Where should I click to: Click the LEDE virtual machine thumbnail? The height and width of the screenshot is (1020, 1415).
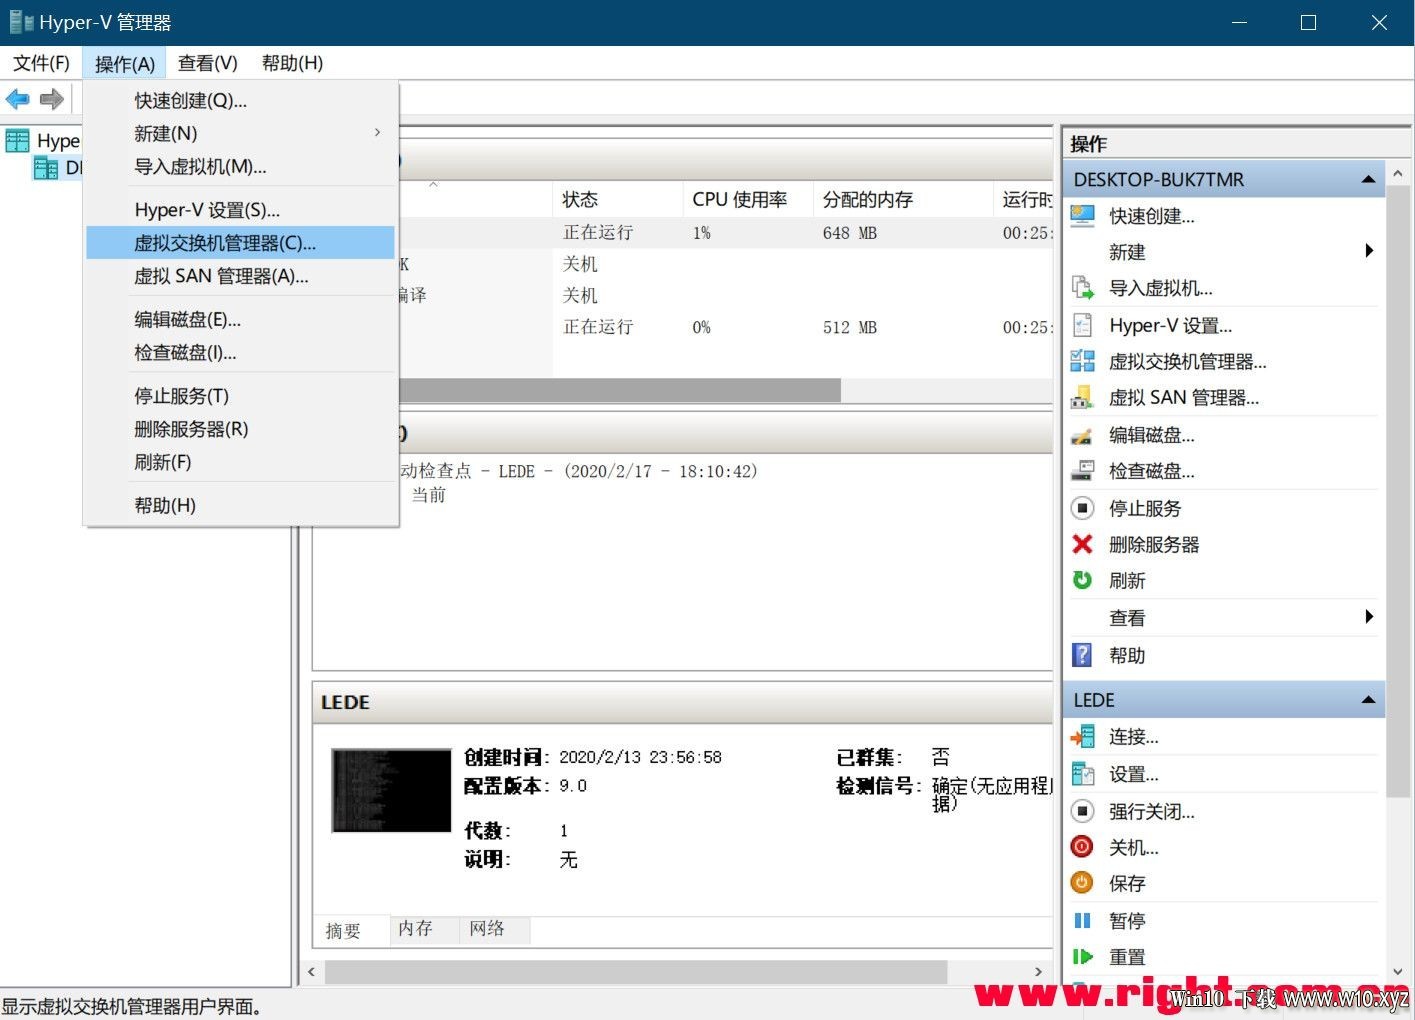391,790
